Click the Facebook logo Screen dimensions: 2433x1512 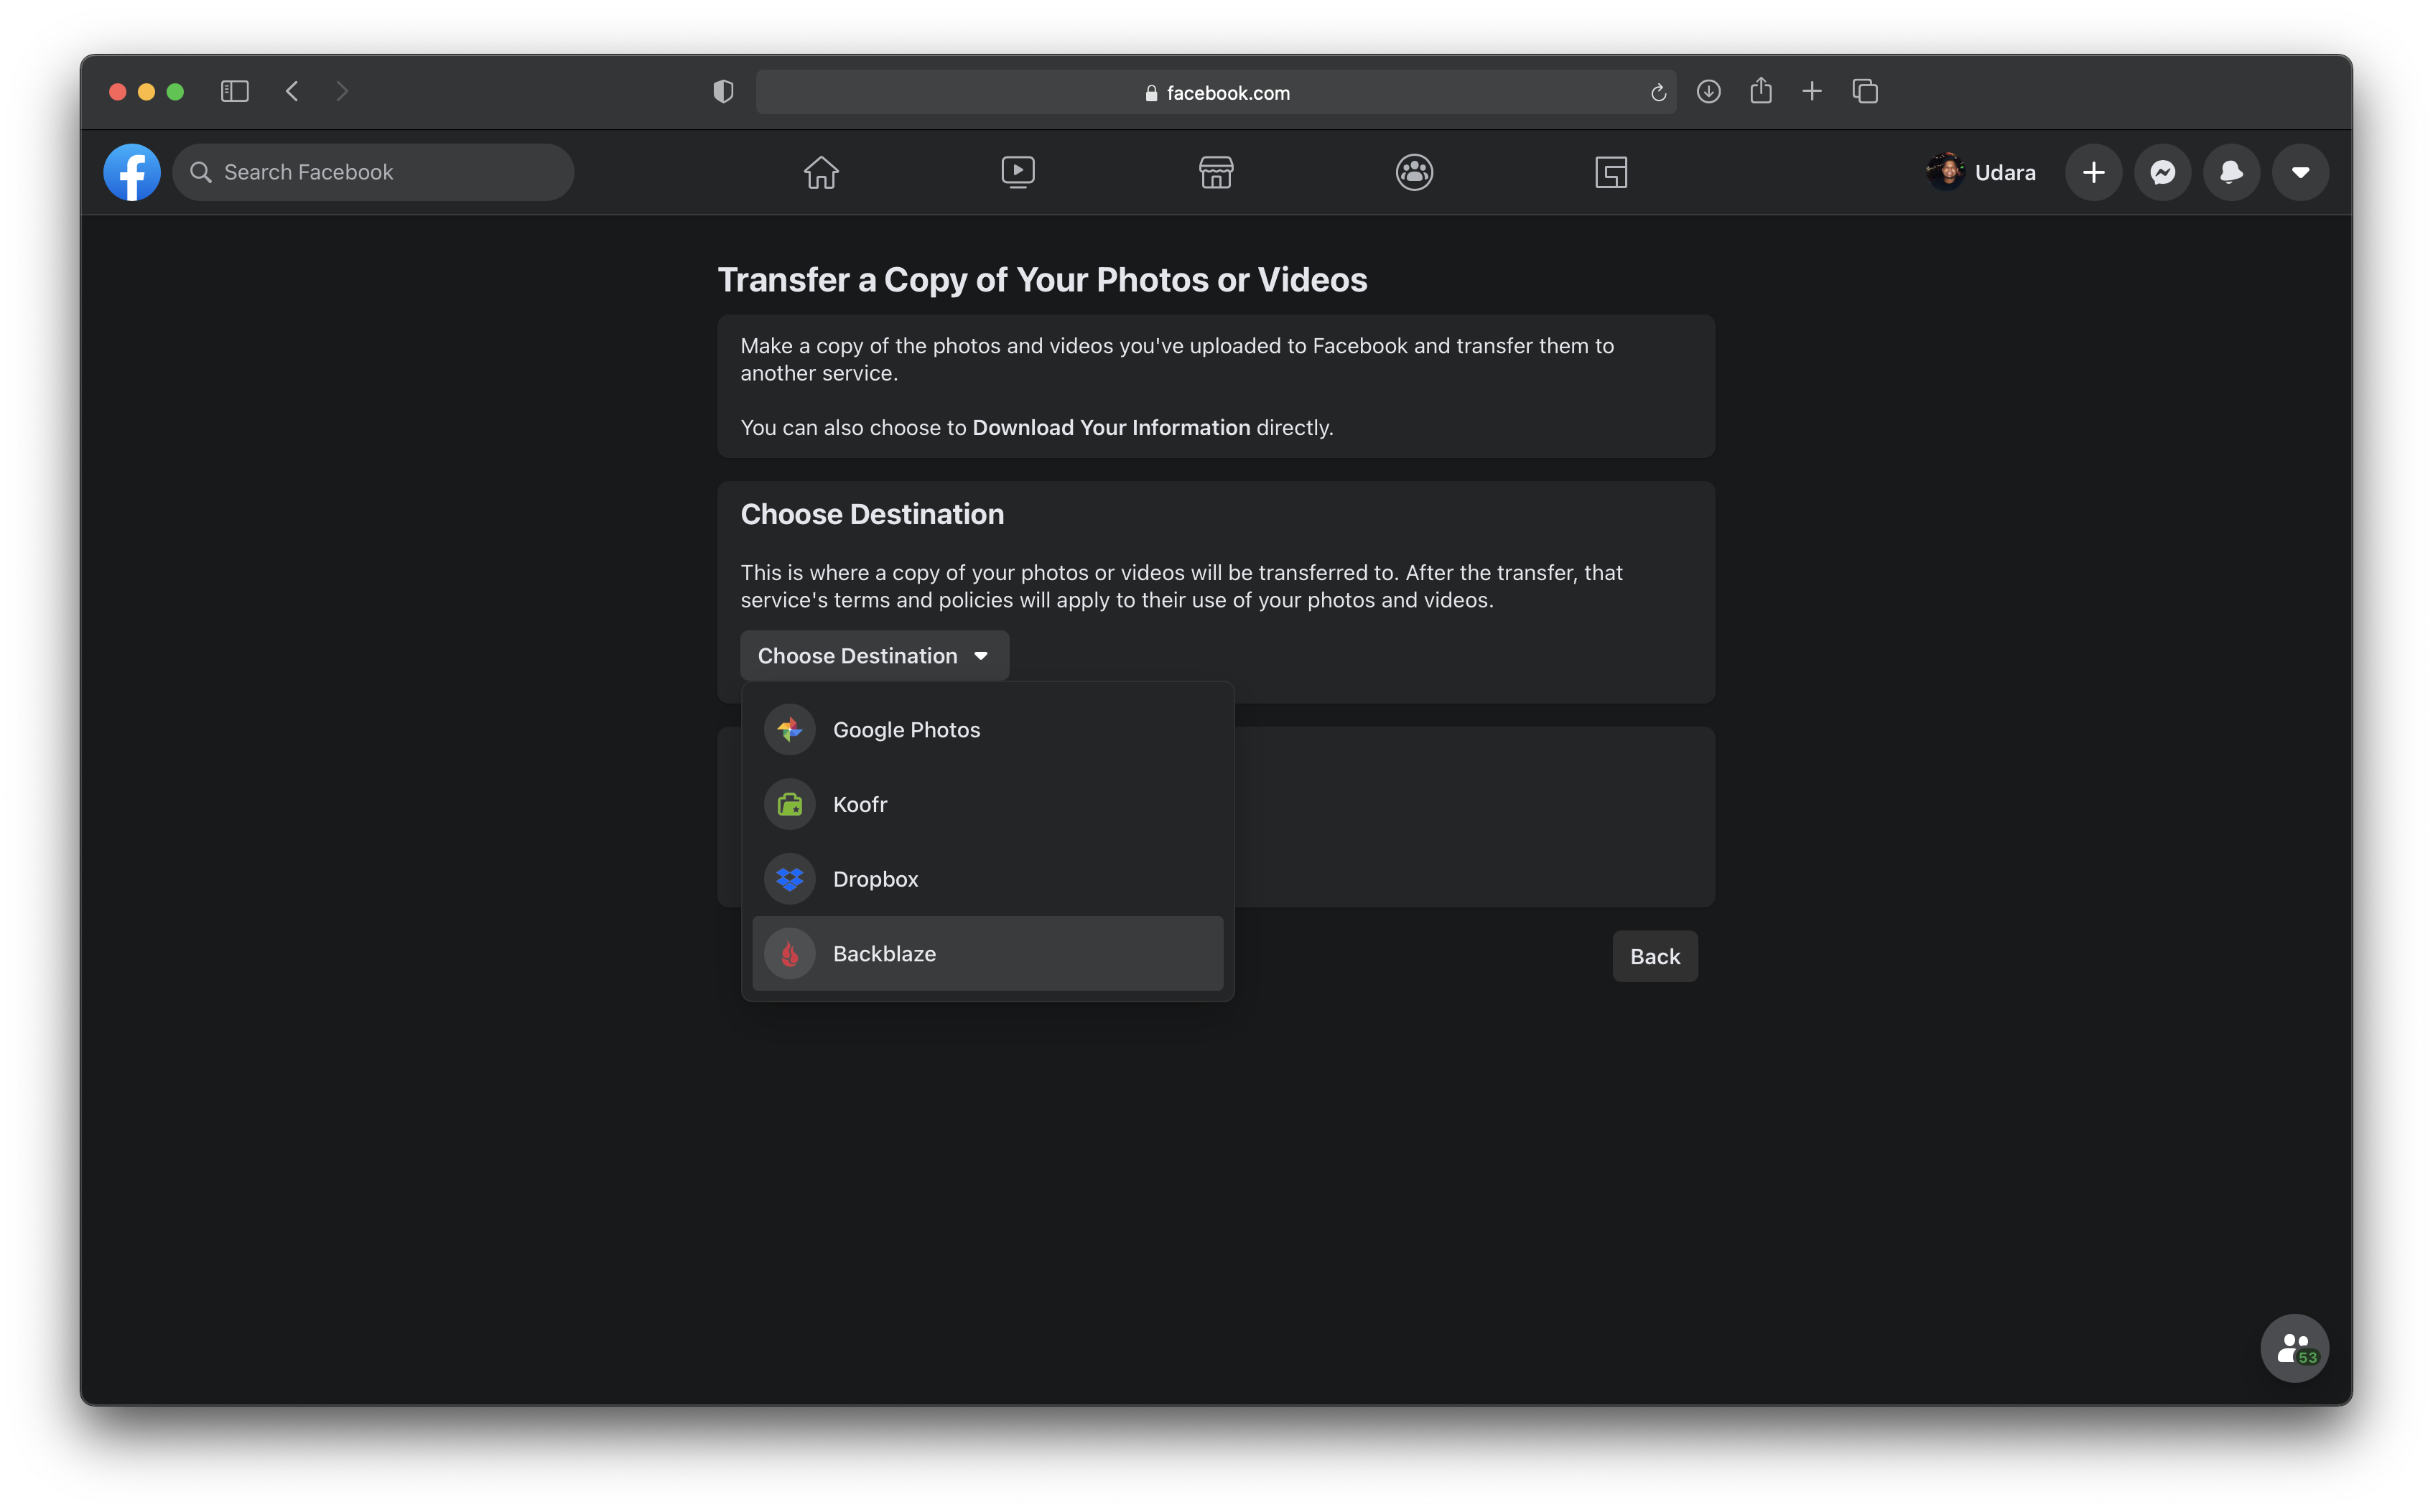(x=132, y=172)
